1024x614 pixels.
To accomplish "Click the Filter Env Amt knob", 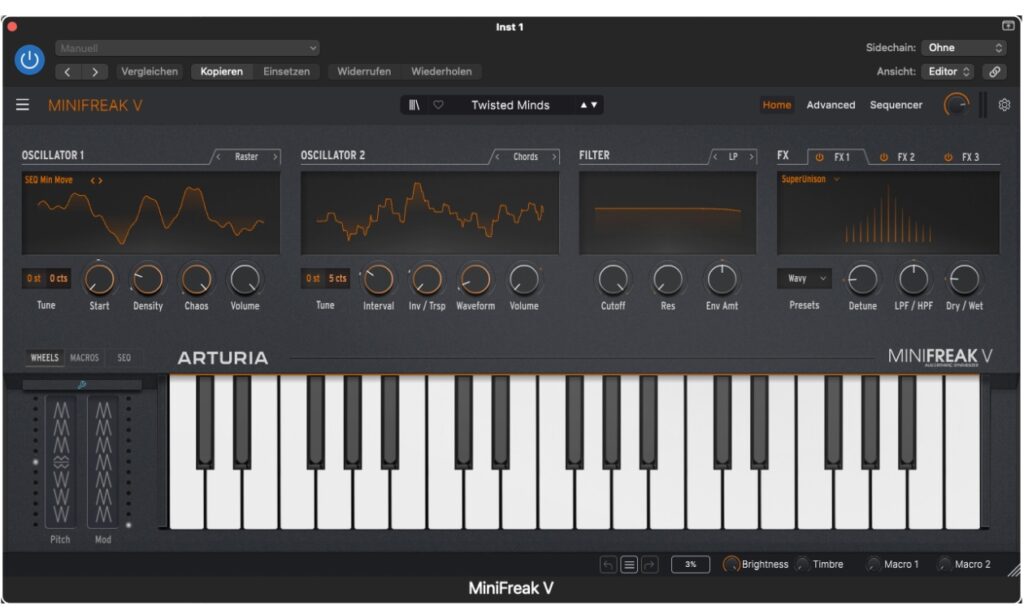I will [x=722, y=279].
